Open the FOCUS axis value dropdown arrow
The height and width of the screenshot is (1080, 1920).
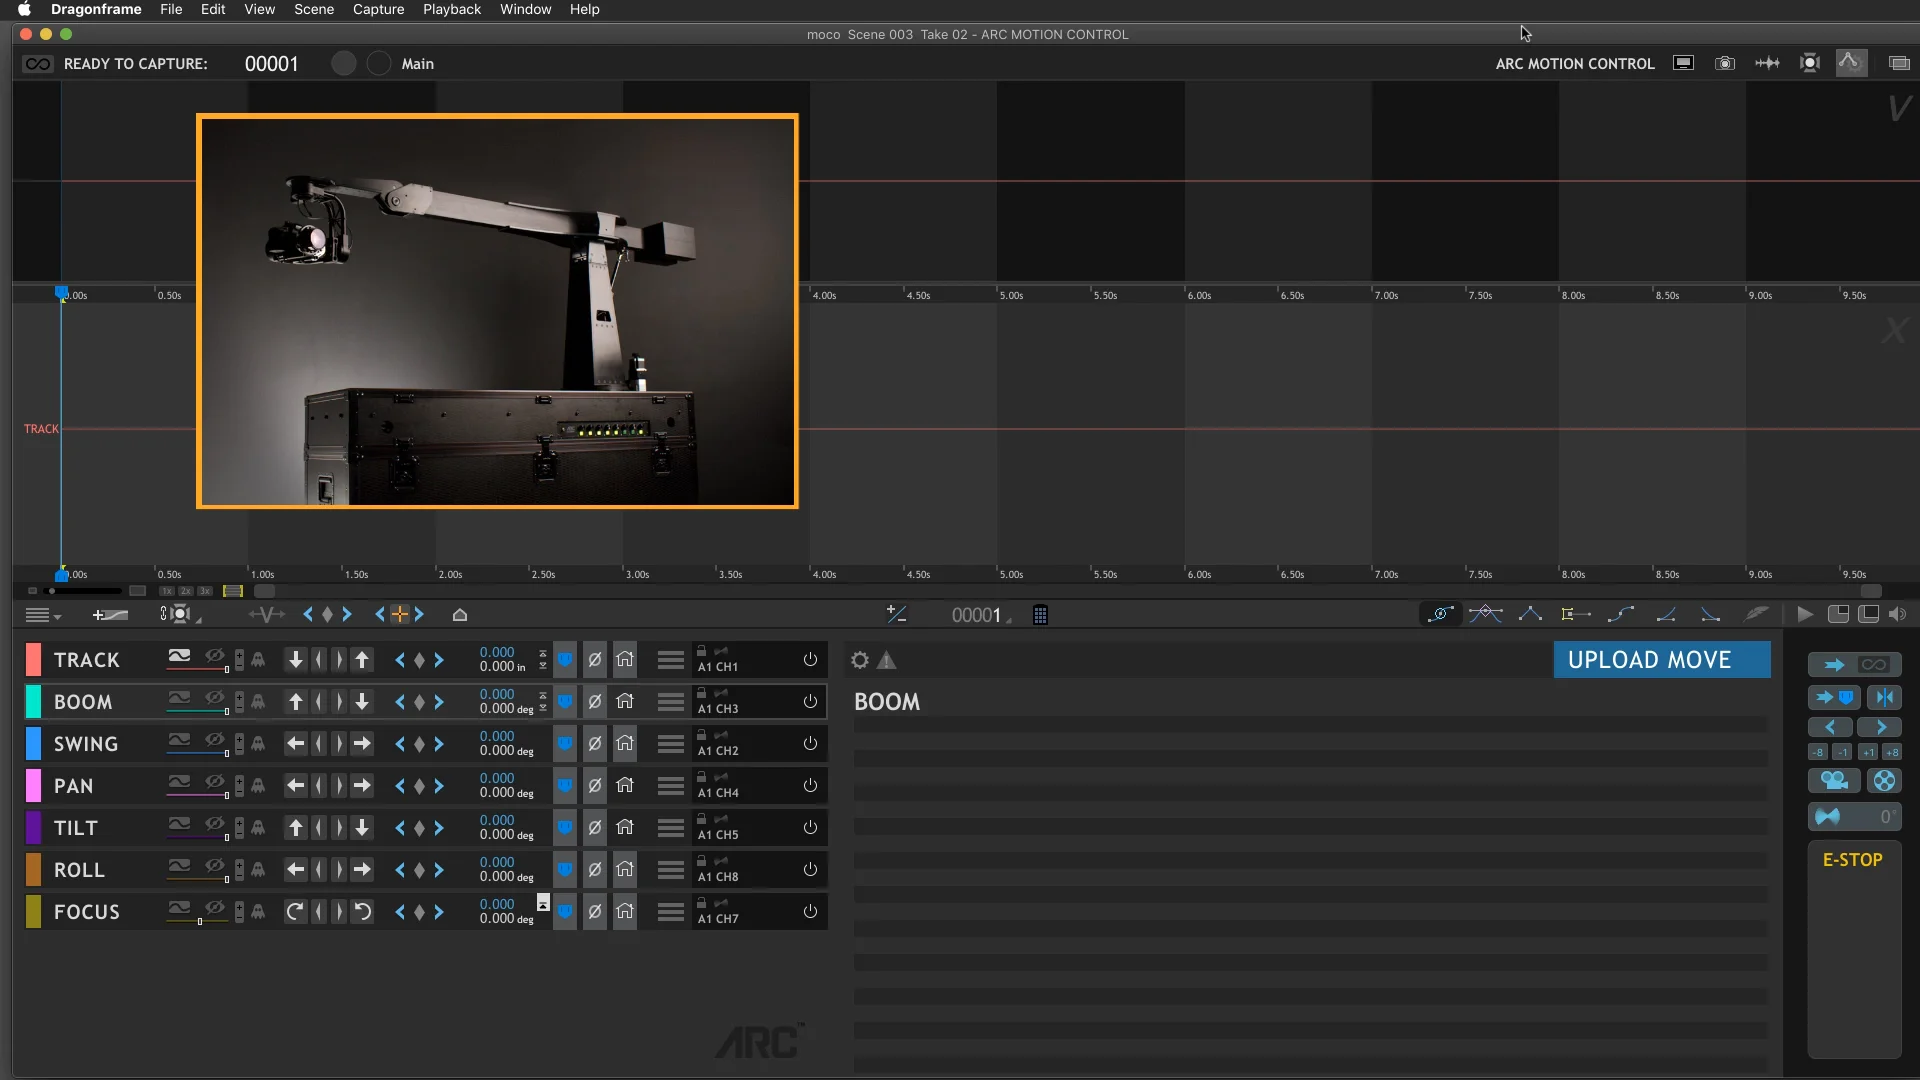[x=543, y=903]
